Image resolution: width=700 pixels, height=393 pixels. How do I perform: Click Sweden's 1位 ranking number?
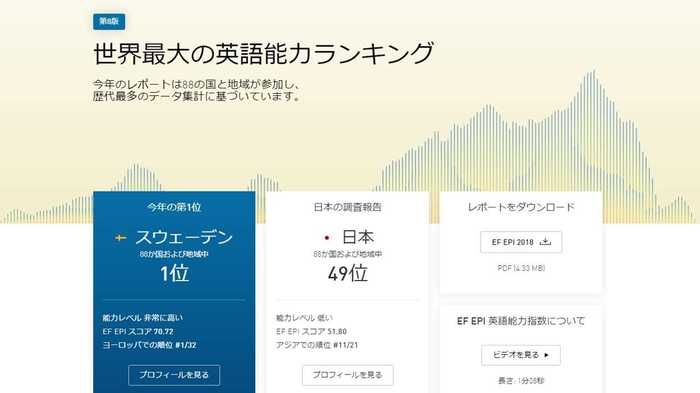[x=175, y=273]
